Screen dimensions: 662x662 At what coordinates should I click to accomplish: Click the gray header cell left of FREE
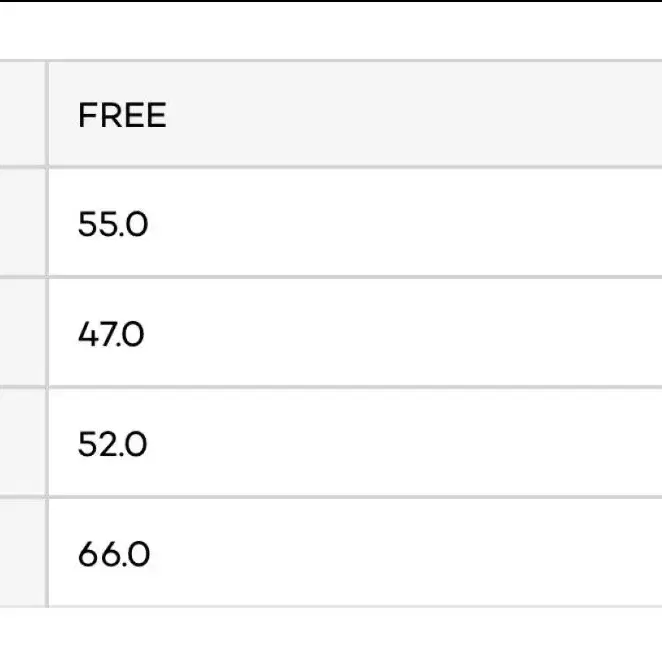pos(22,114)
